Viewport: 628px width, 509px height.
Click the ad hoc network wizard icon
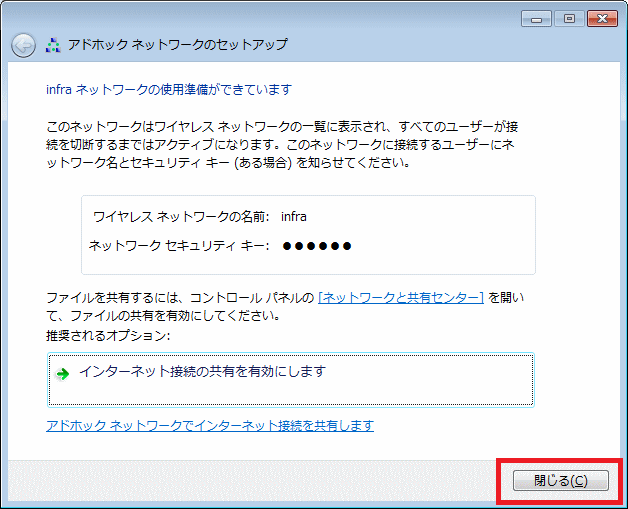pyautogui.click(x=53, y=45)
